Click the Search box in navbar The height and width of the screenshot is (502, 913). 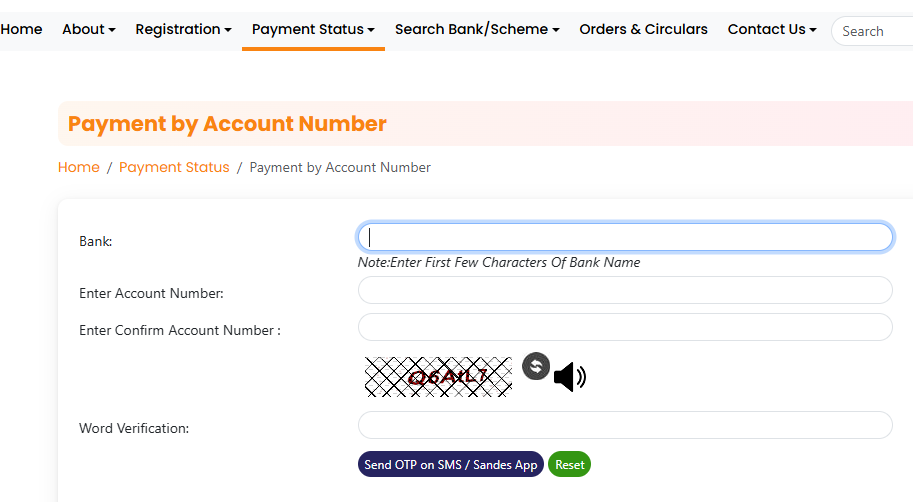875,31
